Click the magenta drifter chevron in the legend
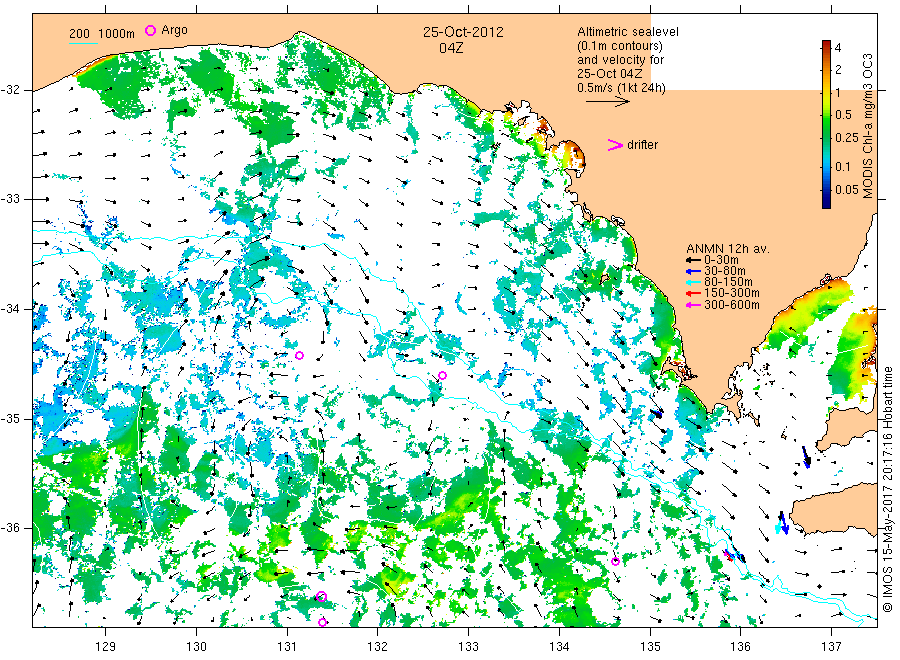 click(x=615, y=145)
